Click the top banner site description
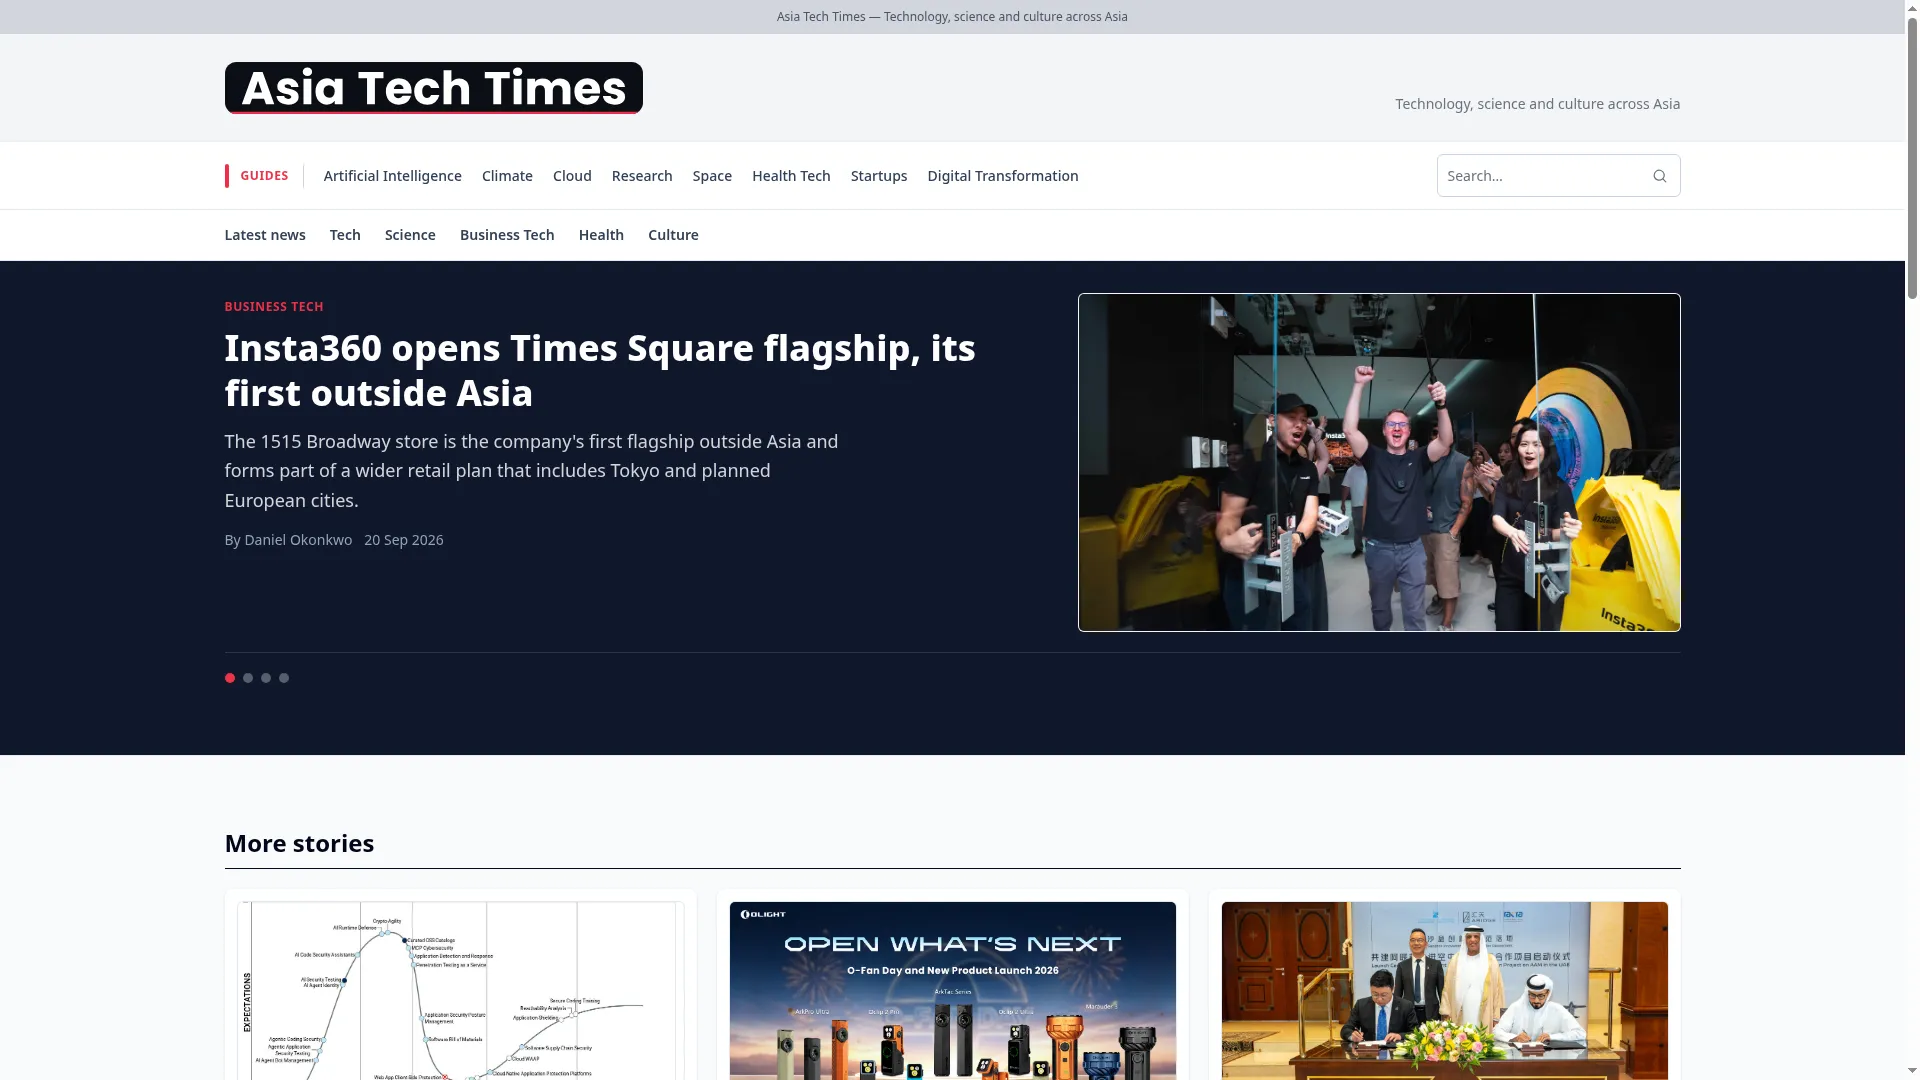 952,17
